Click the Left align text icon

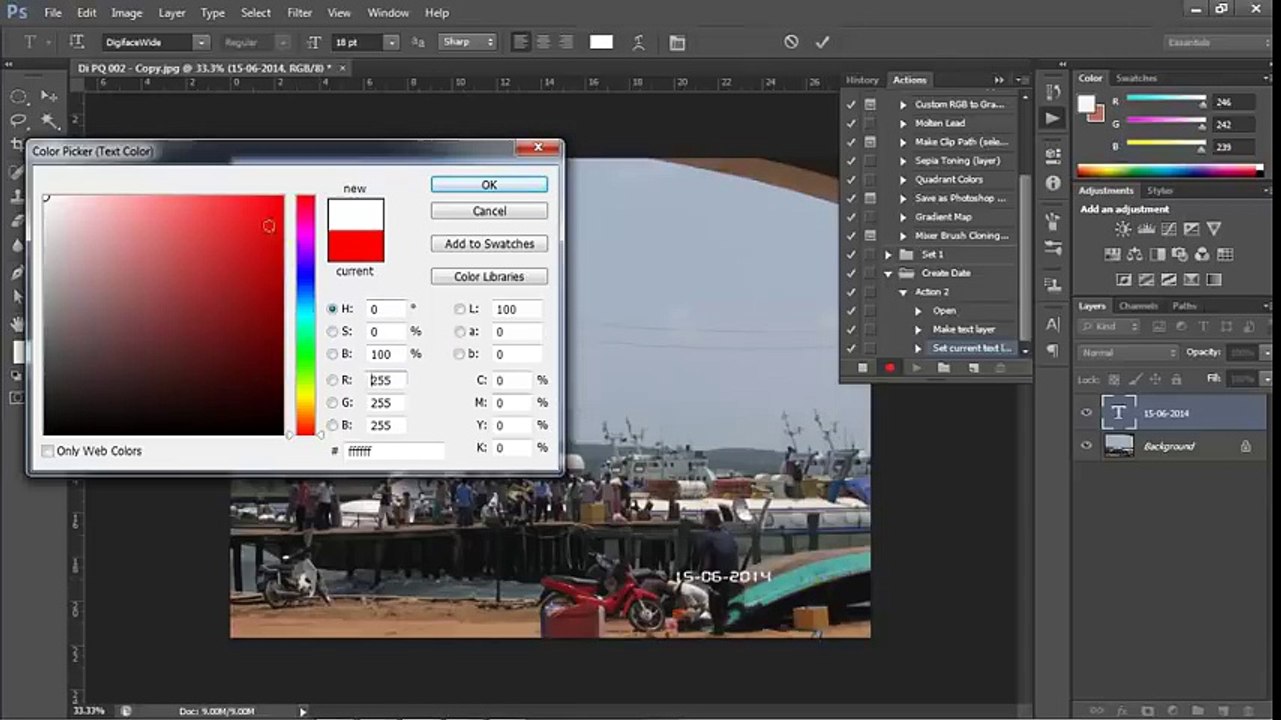[520, 42]
